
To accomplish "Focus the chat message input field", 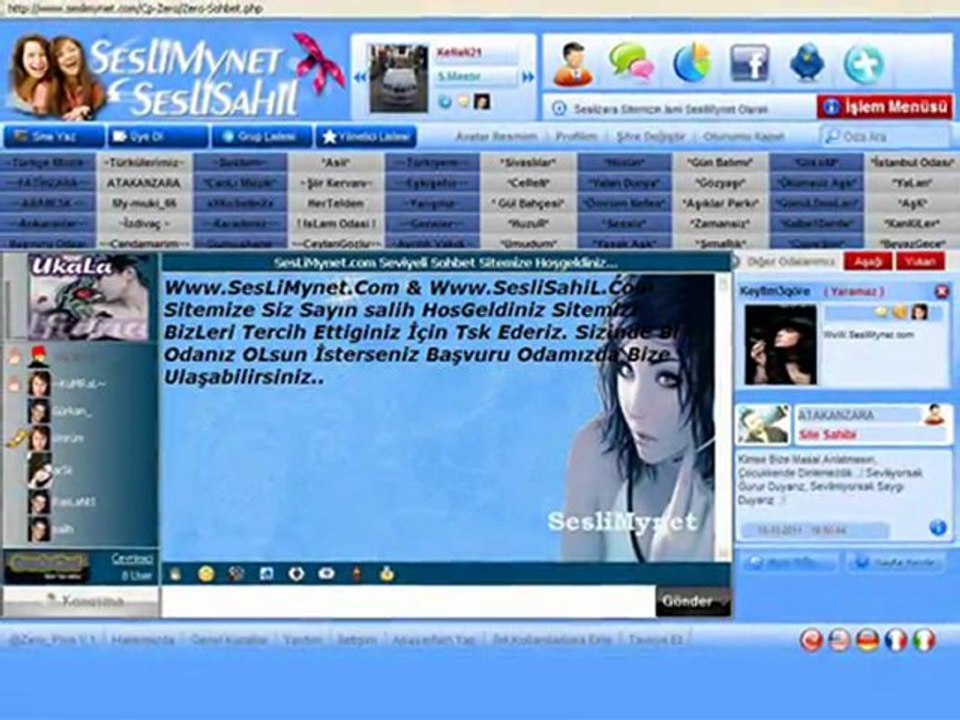I will click(408, 601).
